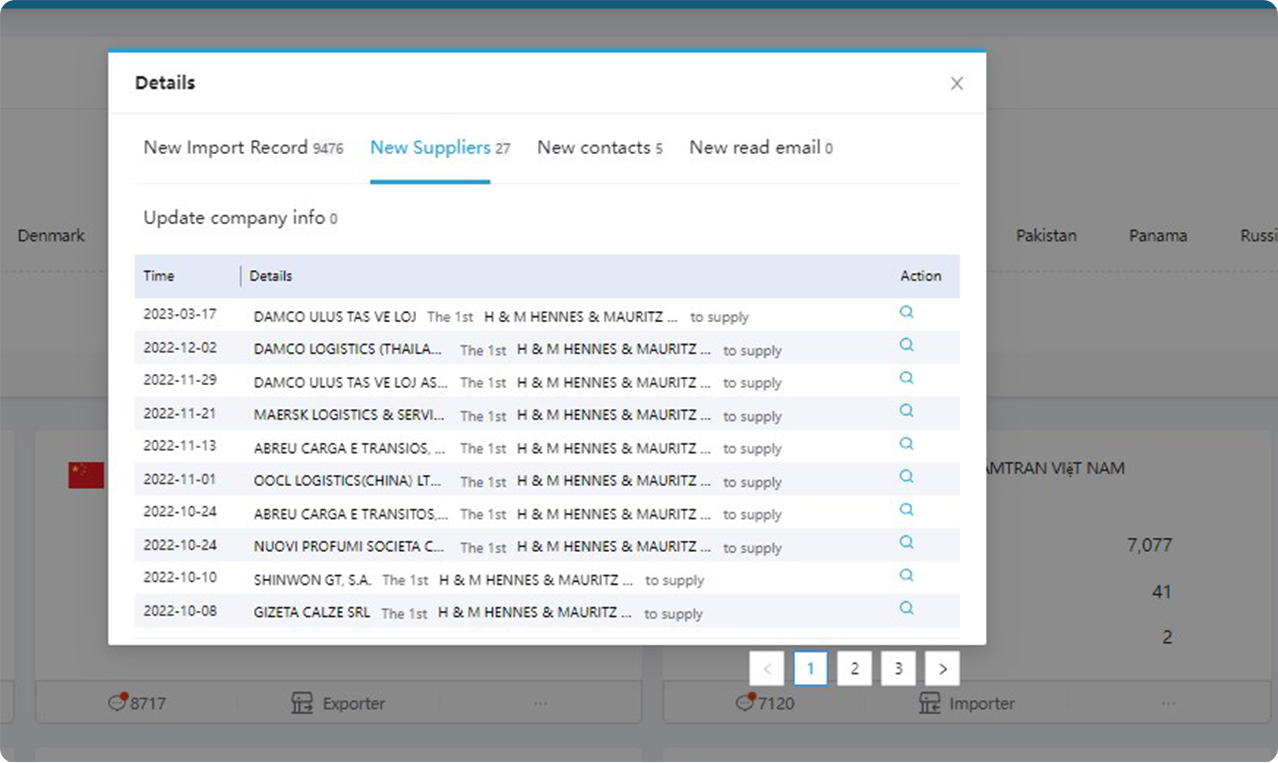Click the China flag on the background card

click(x=86, y=476)
